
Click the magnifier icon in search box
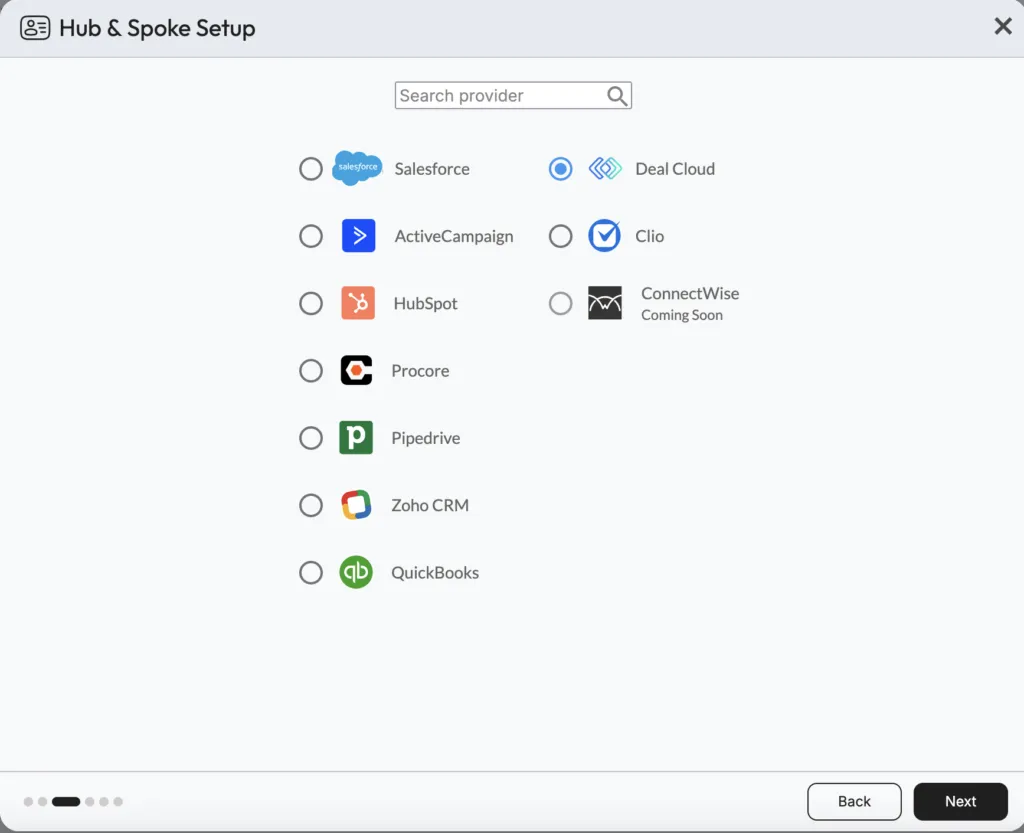tap(617, 96)
